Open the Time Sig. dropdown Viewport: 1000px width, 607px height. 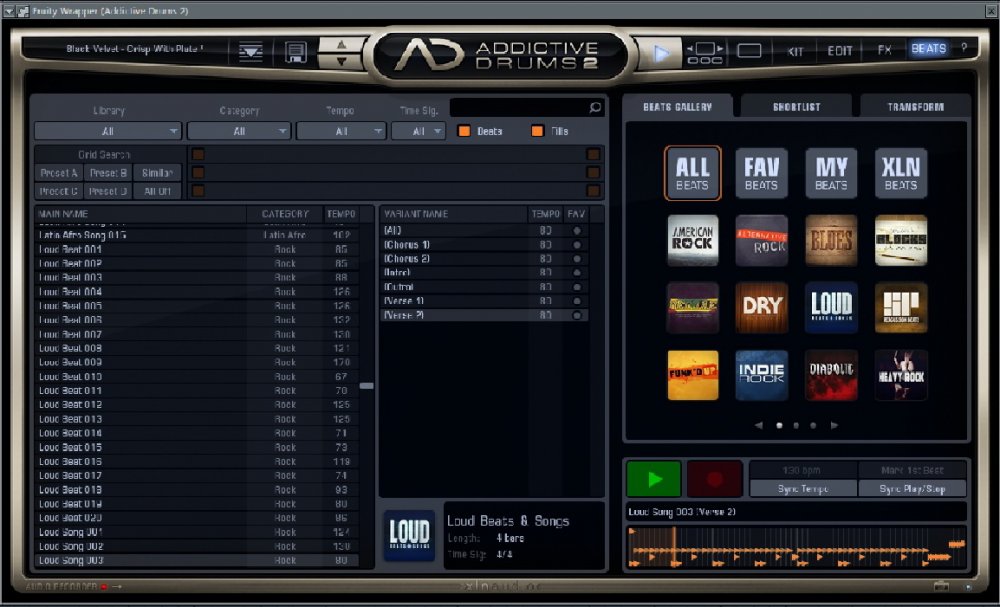(x=418, y=131)
